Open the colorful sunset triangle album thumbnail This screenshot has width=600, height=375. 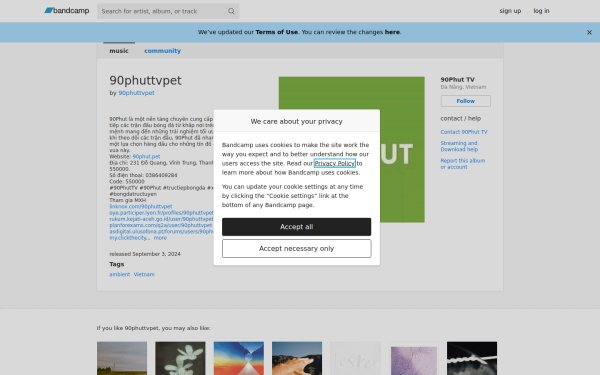[x=239, y=358]
